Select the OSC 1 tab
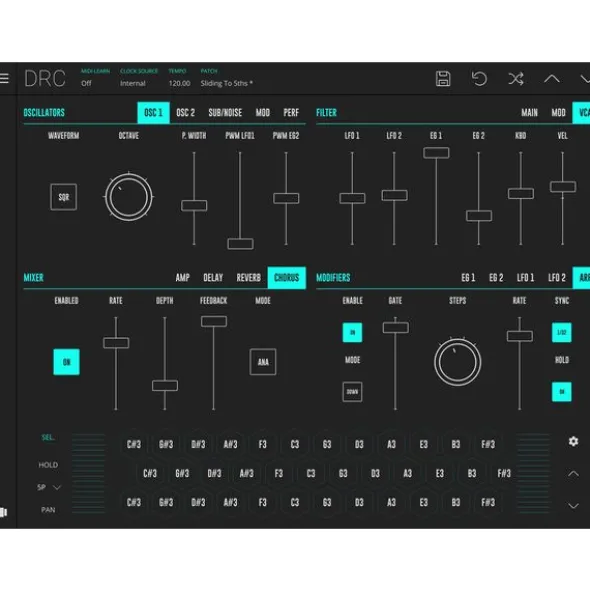 [153, 113]
